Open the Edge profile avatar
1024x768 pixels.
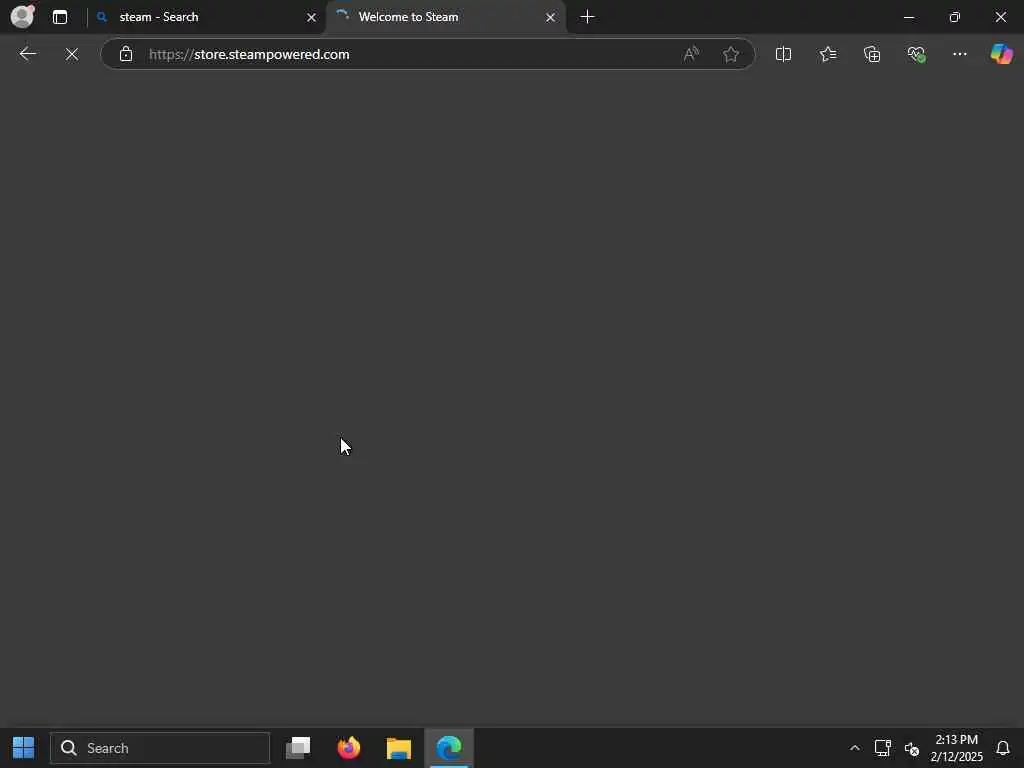pos(22,16)
